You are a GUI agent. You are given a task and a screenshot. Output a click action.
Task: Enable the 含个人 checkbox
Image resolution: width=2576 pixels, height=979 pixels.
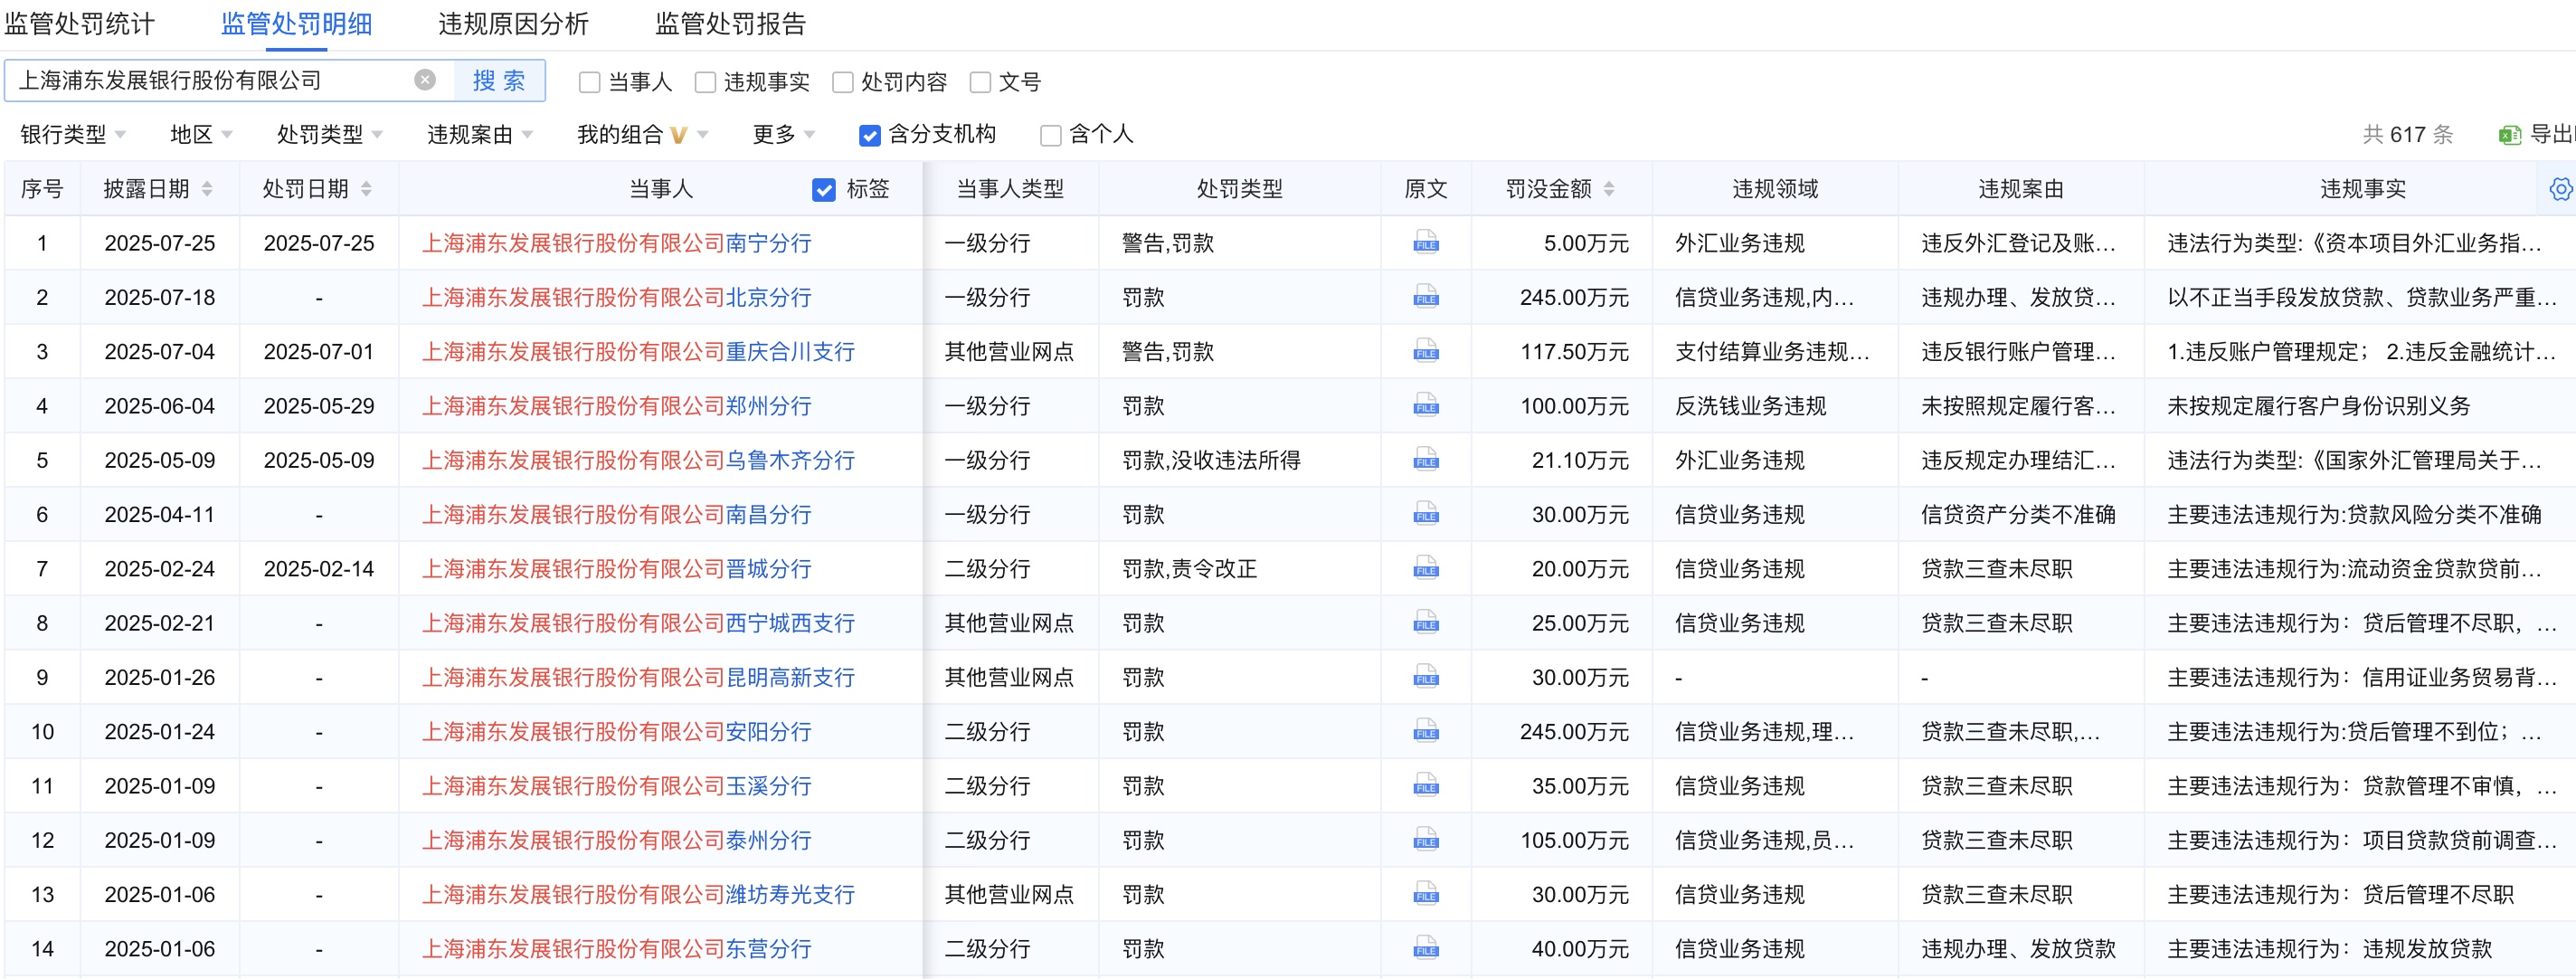tap(1050, 135)
